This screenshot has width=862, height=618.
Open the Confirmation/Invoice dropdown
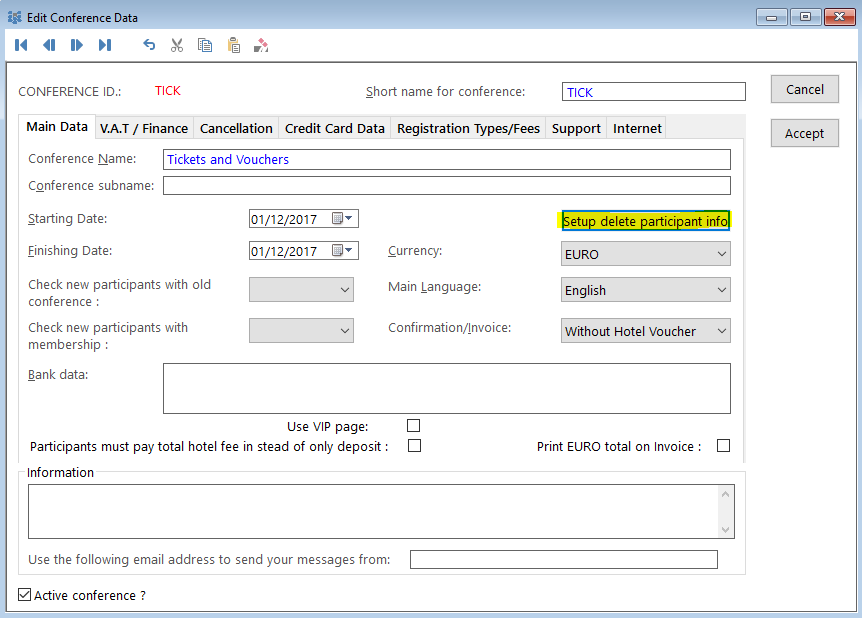(x=645, y=331)
